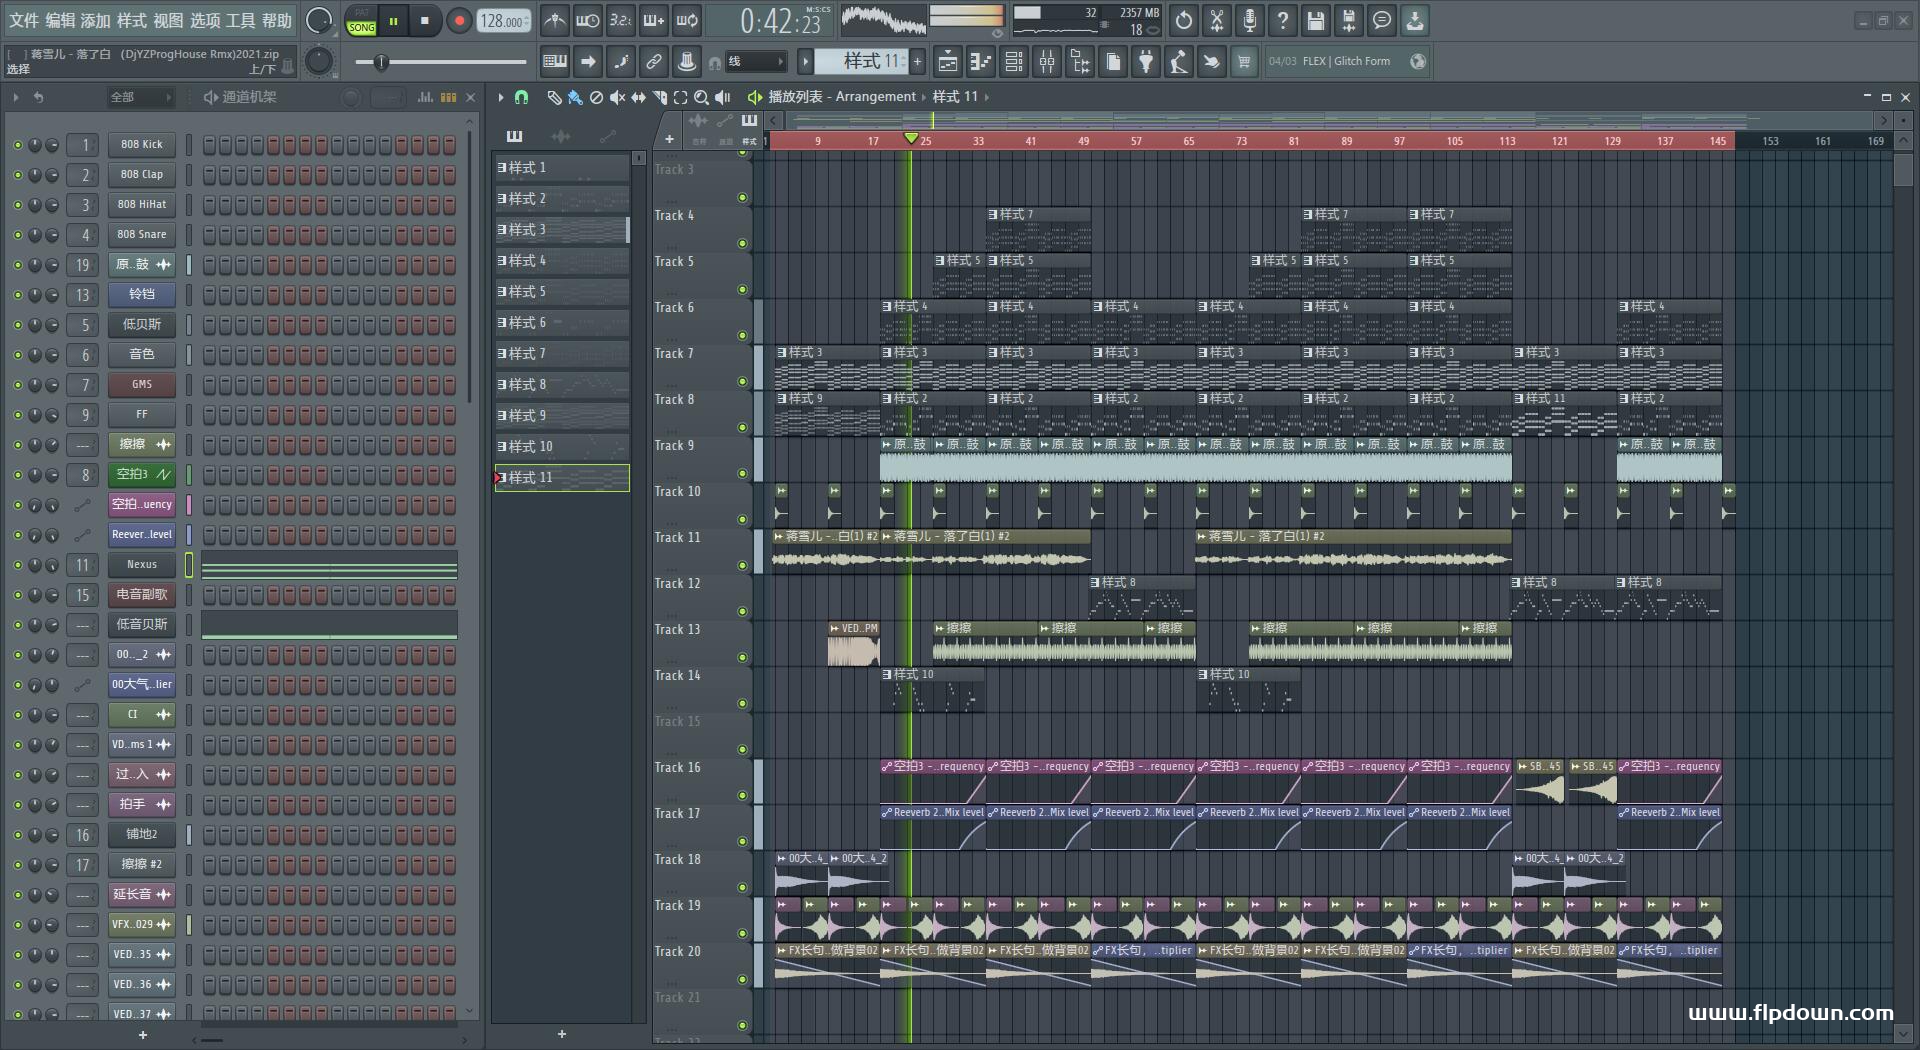Screen dimensions: 1920x1050
Task: Click the microphone one-click recording icon
Action: point(1250,20)
